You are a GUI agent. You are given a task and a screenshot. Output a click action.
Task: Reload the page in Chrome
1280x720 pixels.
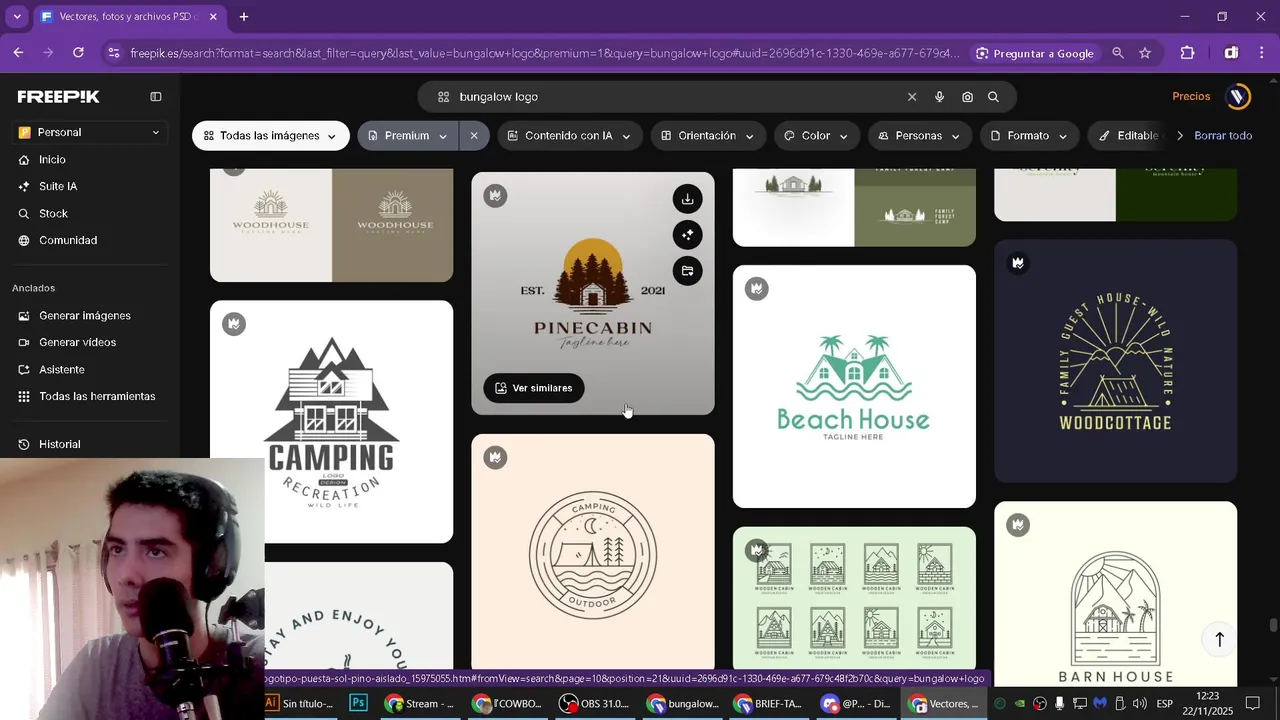(78, 53)
